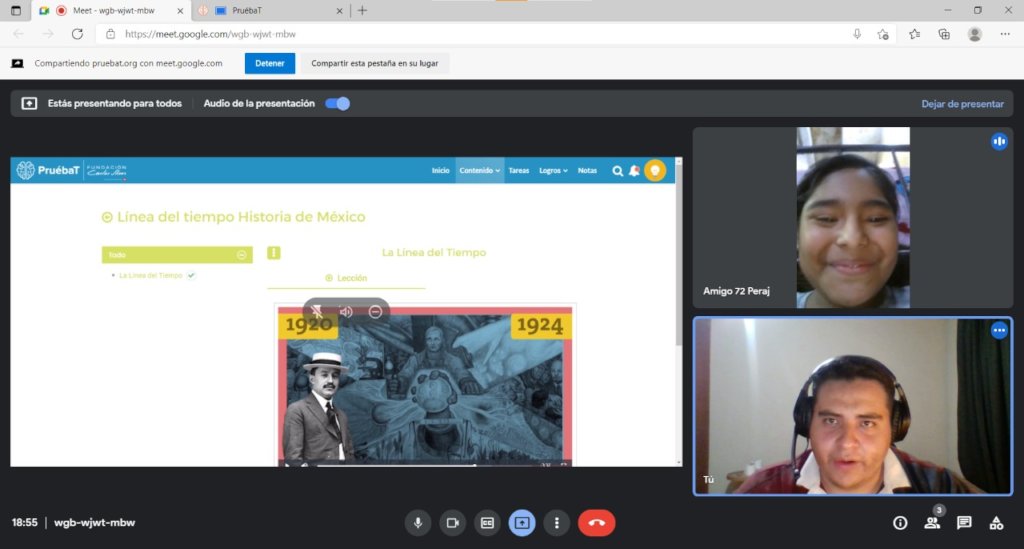Close the Meet browser tab
Viewport: 1024px width, 549px height.
pos(180,10)
